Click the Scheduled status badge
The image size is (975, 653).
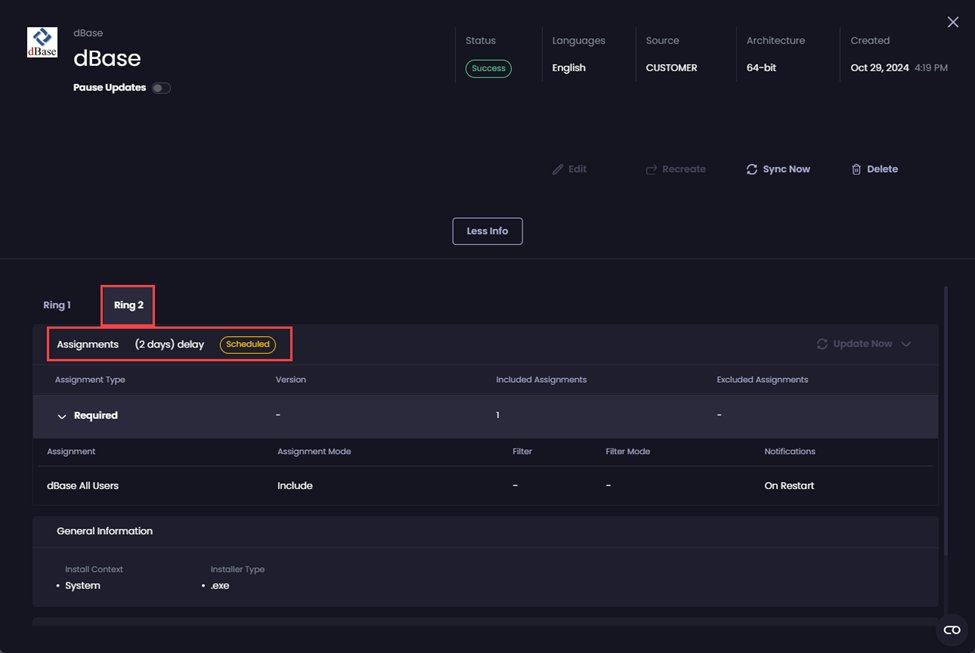tap(248, 344)
